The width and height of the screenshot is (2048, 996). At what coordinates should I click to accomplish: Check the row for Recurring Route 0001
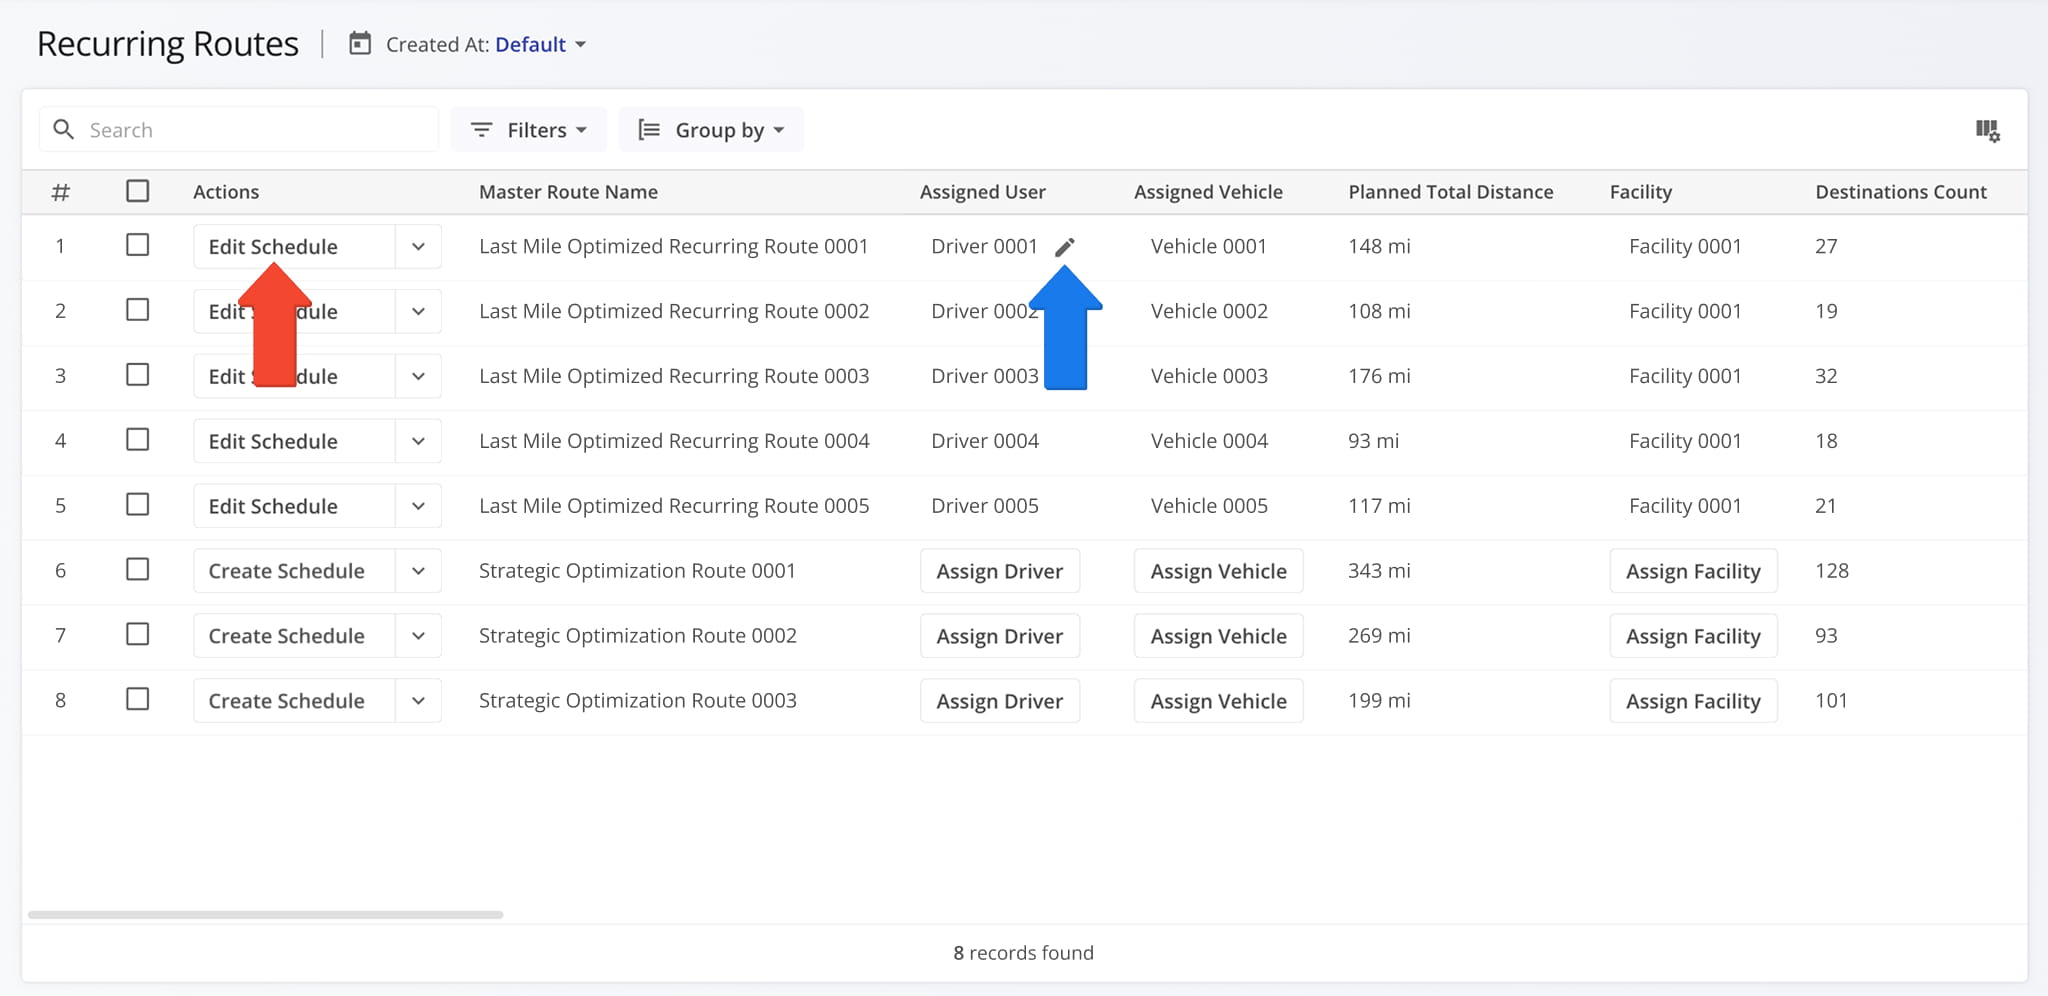pyautogui.click(x=137, y=244)
